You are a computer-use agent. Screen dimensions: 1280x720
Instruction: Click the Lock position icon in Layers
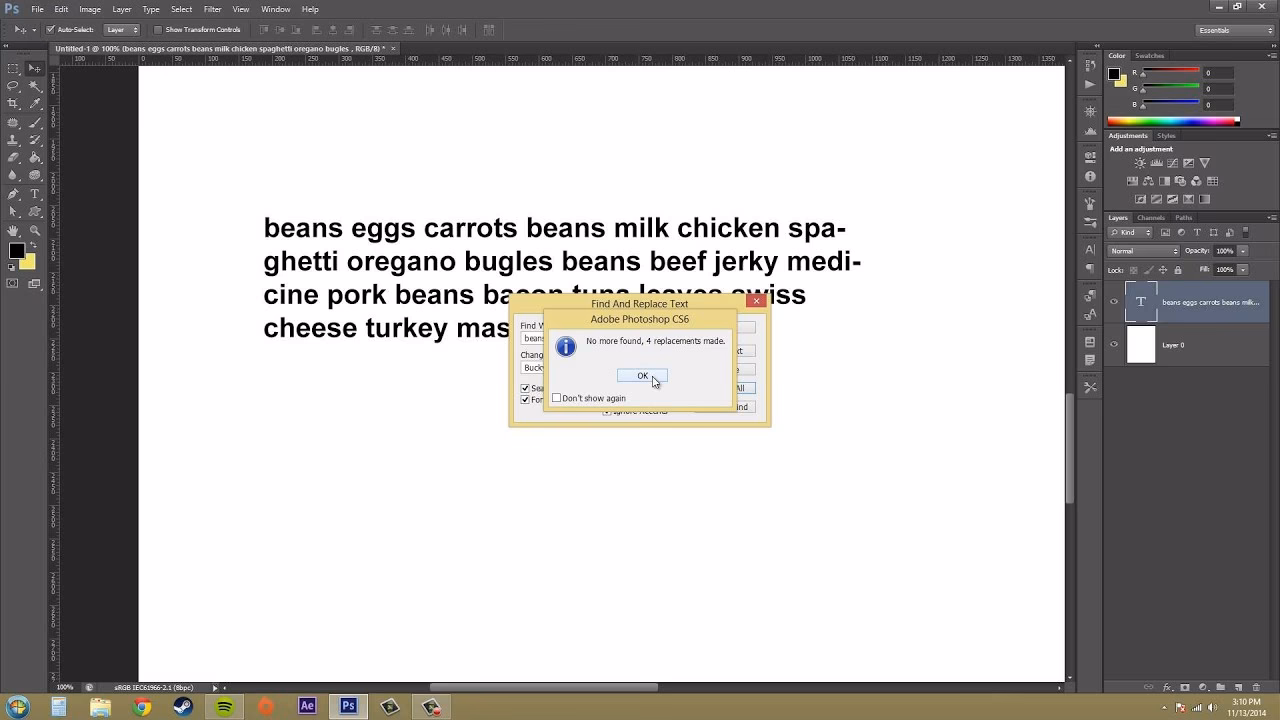1164,270
